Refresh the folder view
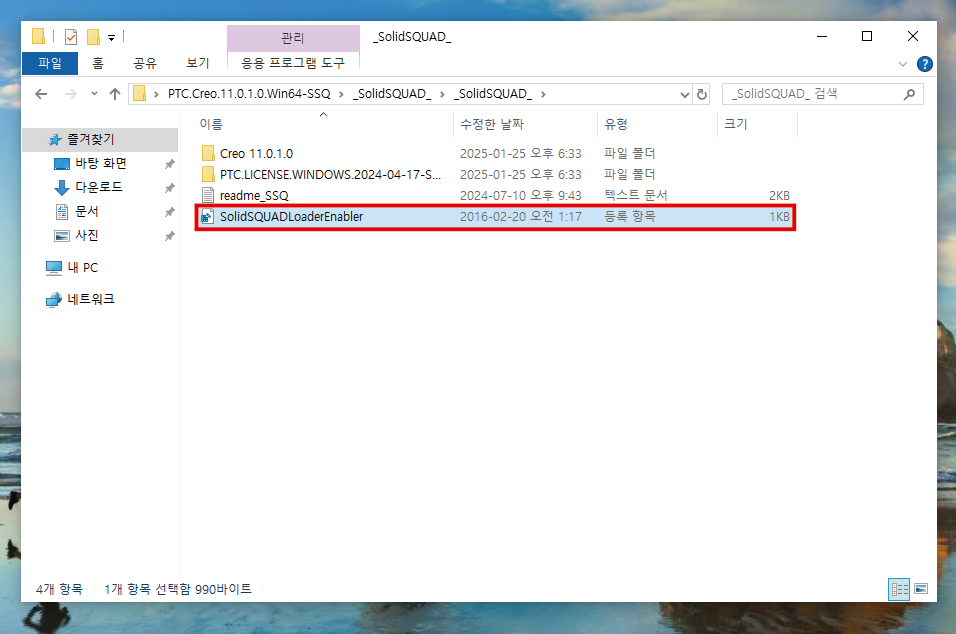Viewport: 956px width, 634px height. [702, 94]
